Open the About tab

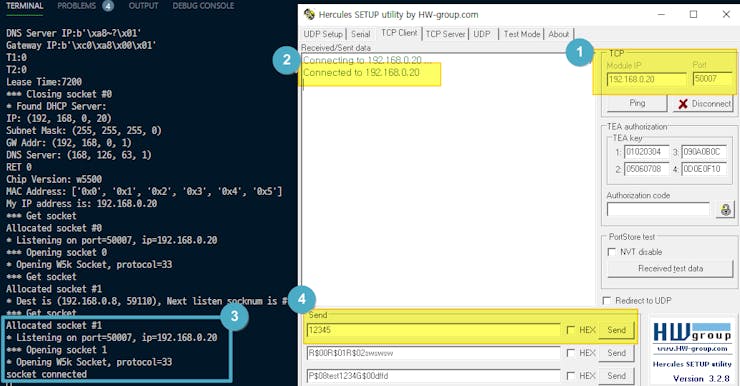pos(558,34)
